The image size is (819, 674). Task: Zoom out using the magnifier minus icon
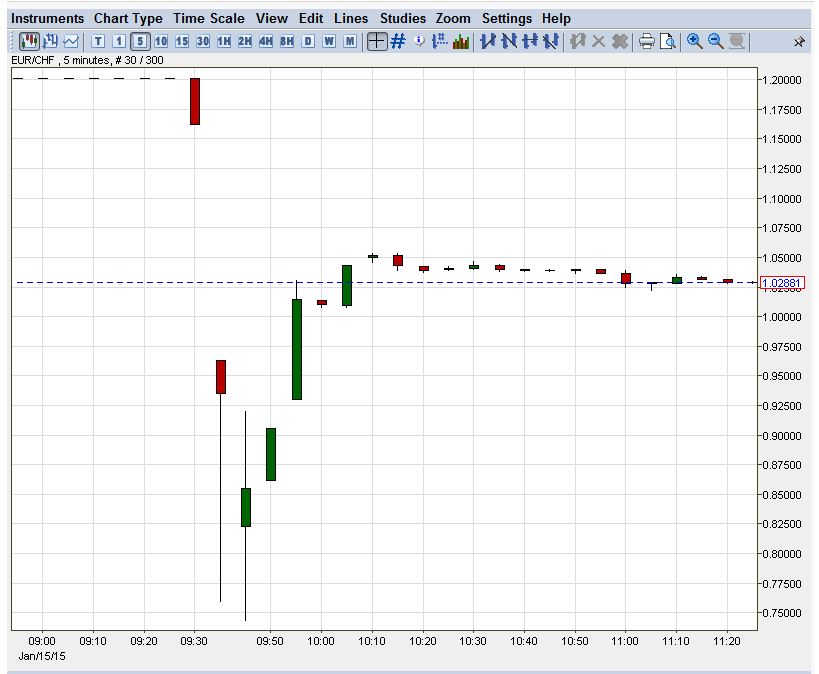pos(712,41)
